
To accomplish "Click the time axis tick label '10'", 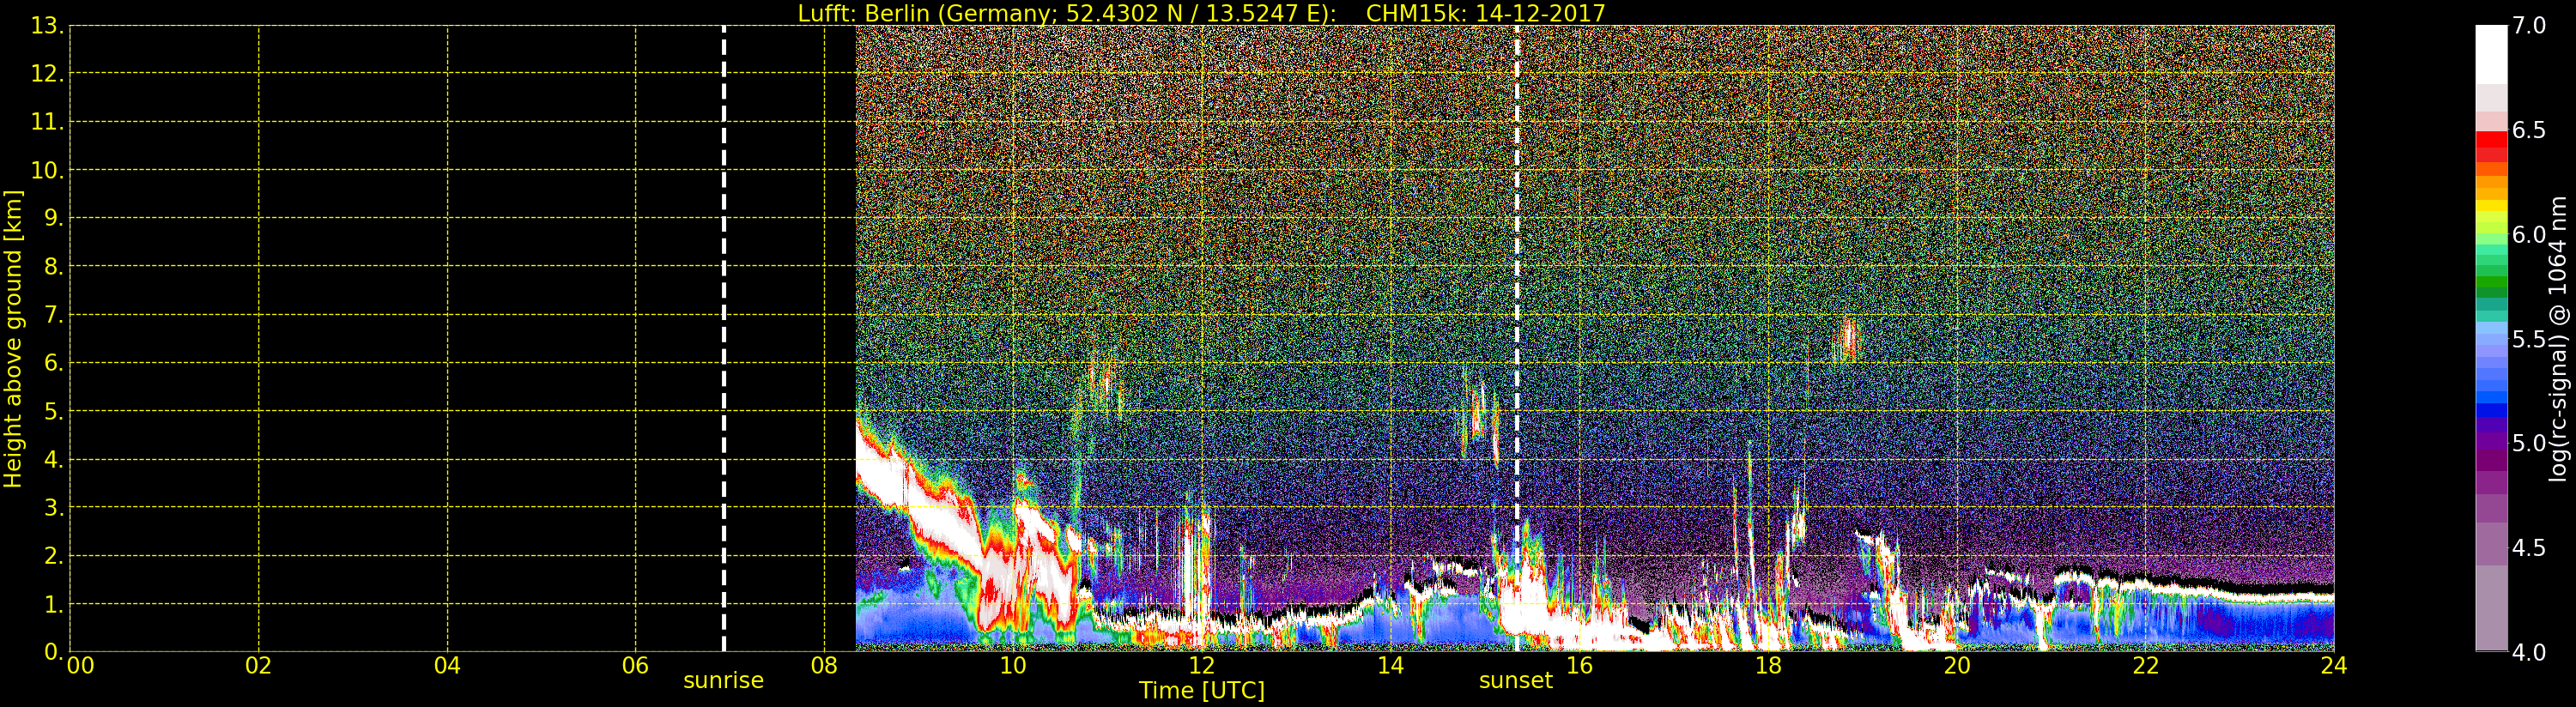I will click(1013, 665).
